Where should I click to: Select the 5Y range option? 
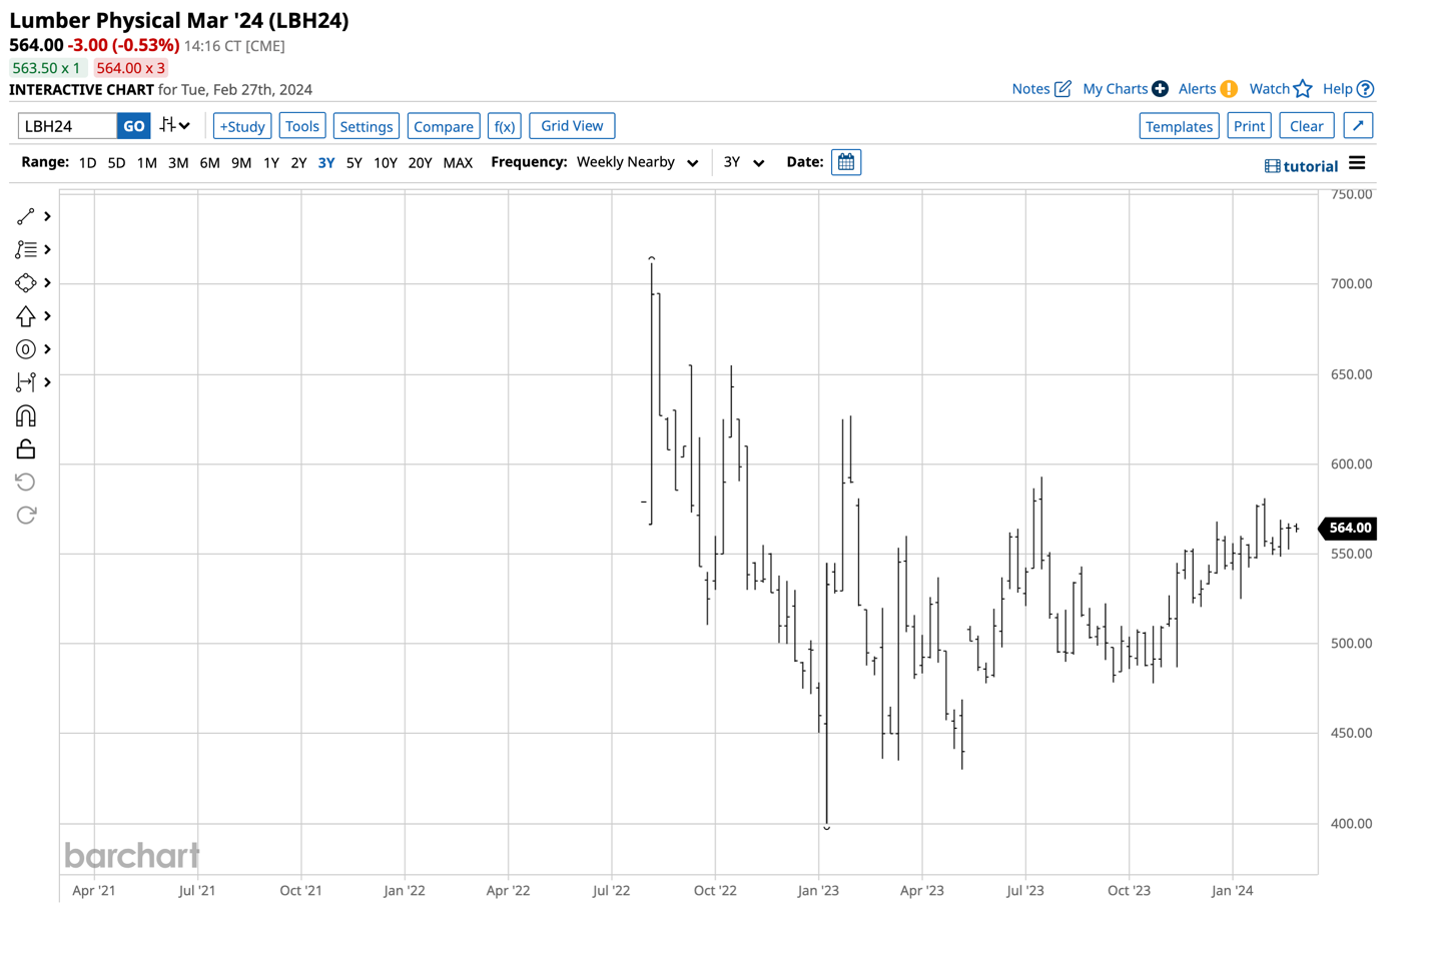pos(354,163)
